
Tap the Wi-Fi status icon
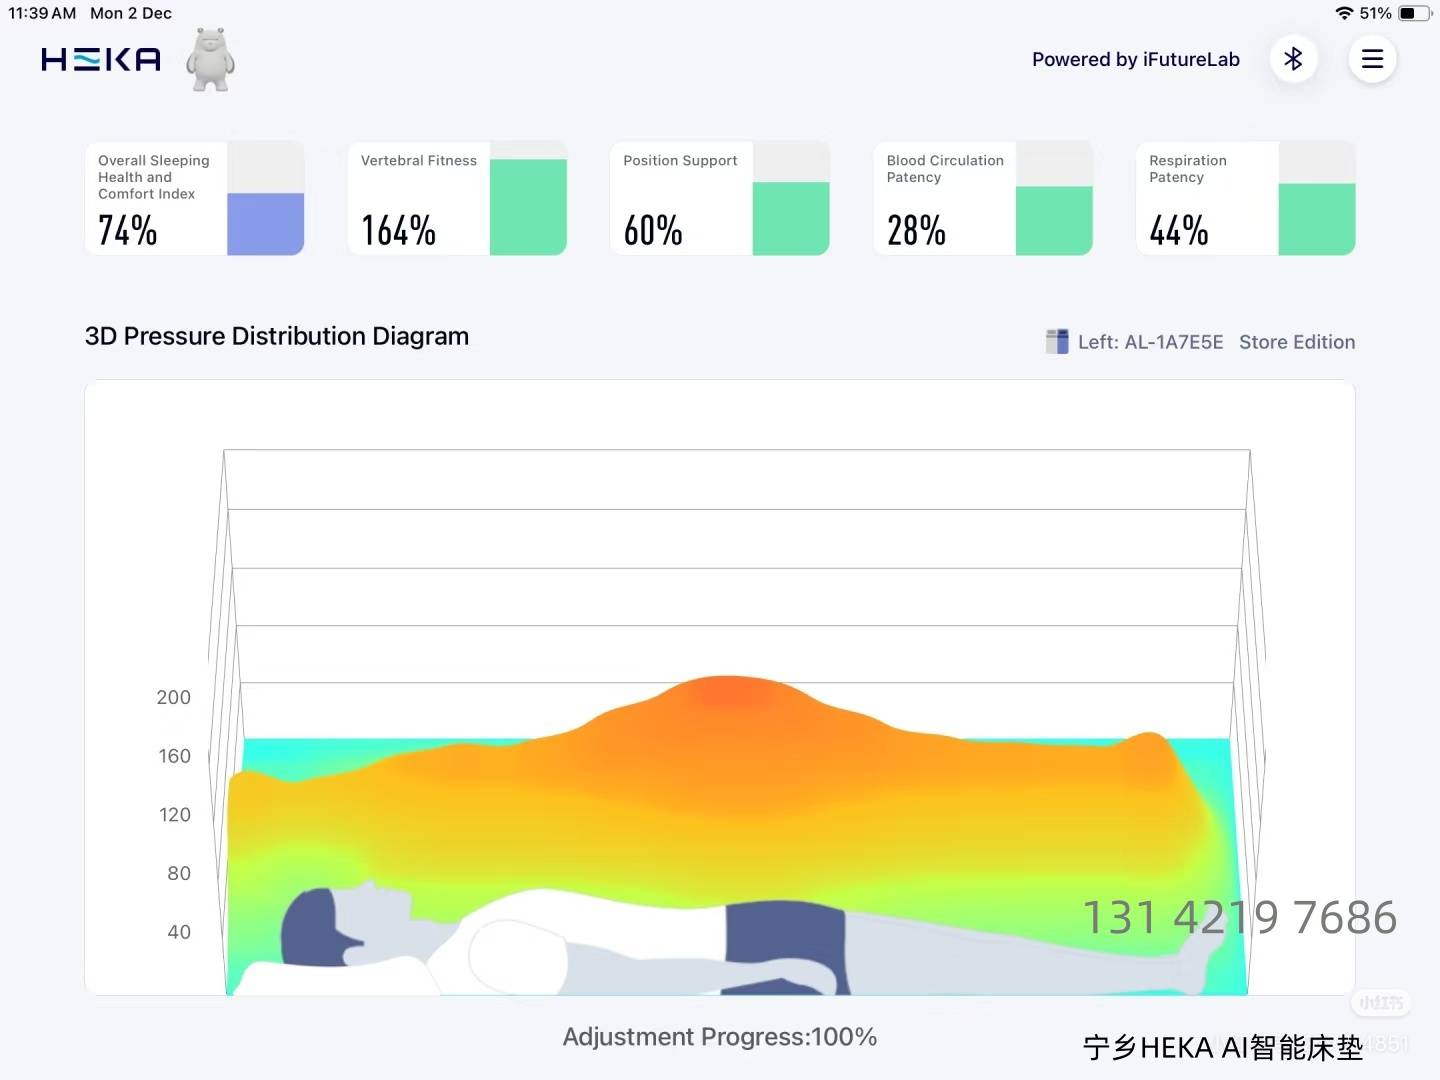pyautogui.click(x=1344, y=13)
